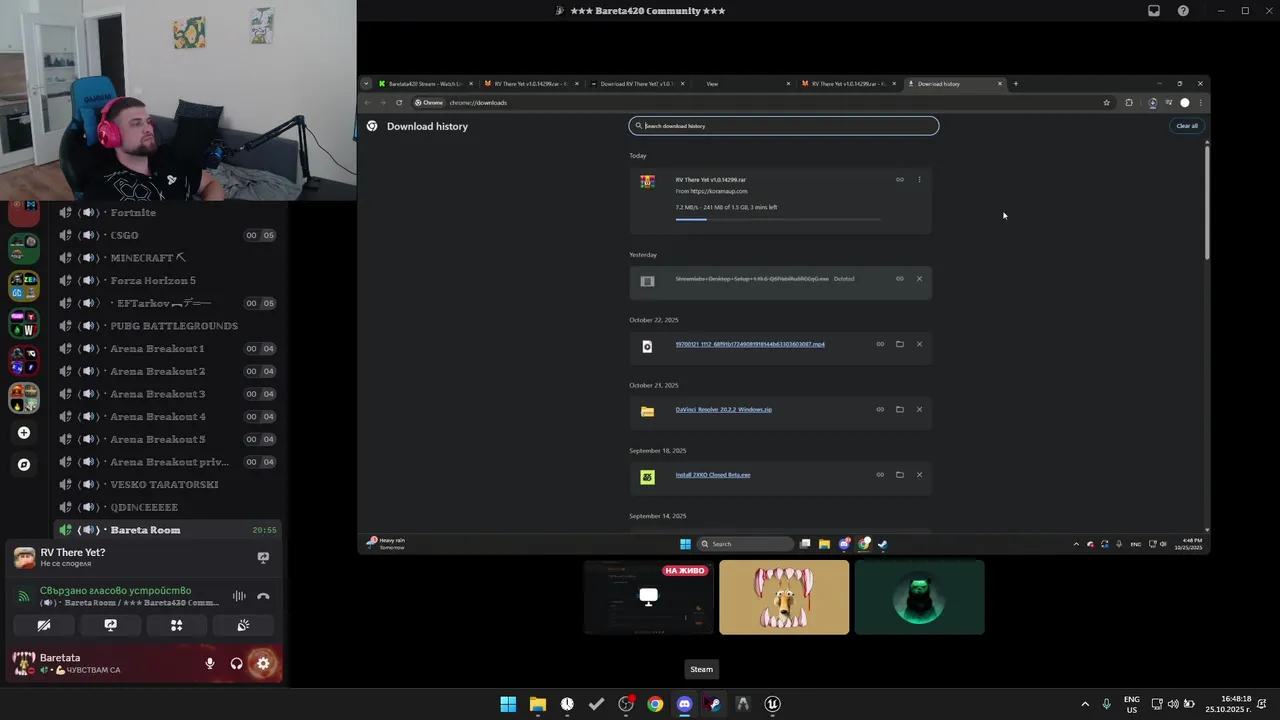1280x720 pixels.
Task: Join Arena Breakout 3 voice channel
Action: tap(167, 394)
